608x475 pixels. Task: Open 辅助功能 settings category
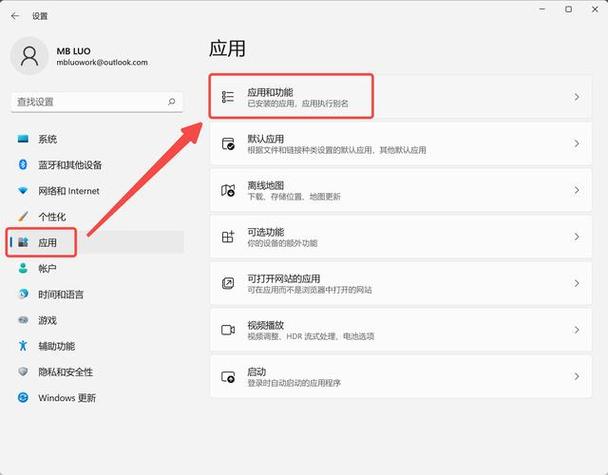click(x=96, y=345)
